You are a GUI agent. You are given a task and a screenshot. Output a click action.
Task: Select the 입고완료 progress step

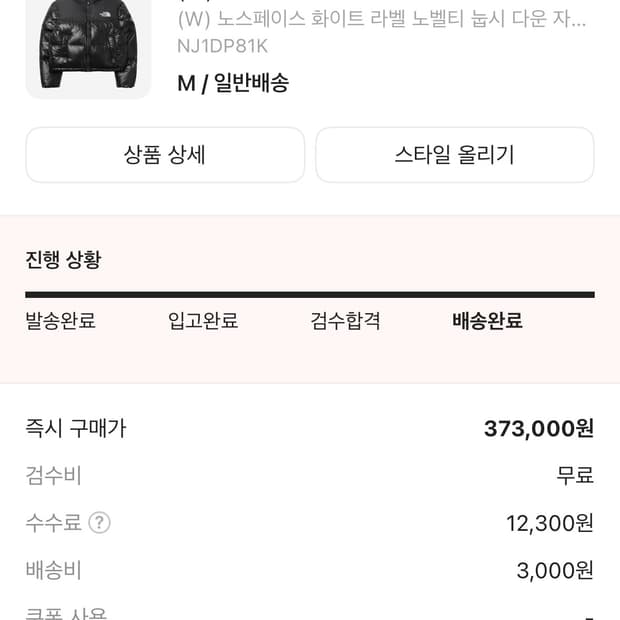pos(203,321)
